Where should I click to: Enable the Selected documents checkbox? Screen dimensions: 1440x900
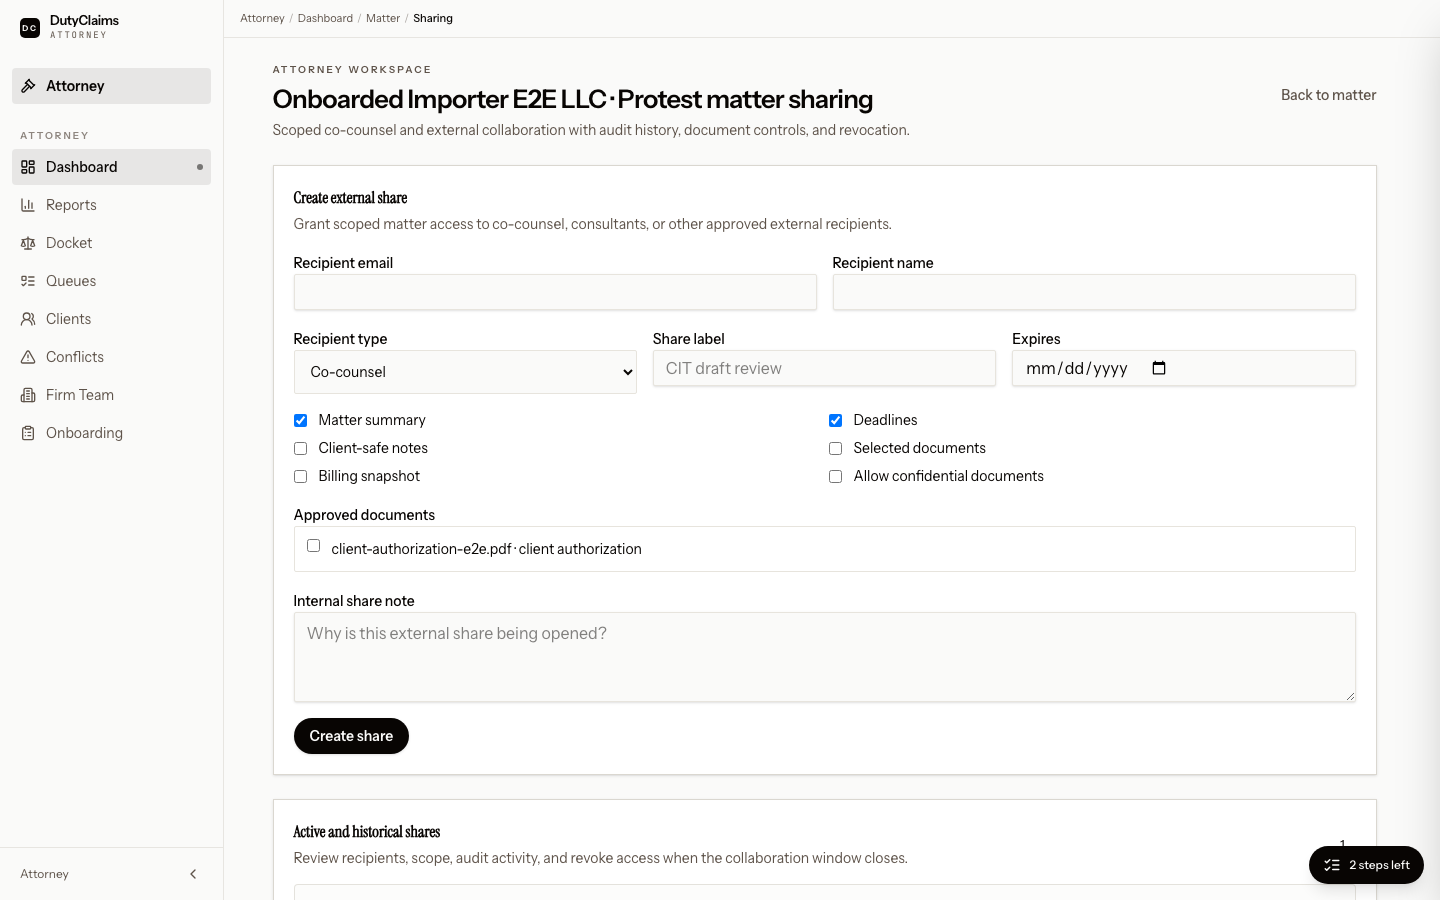pos(835,448)
